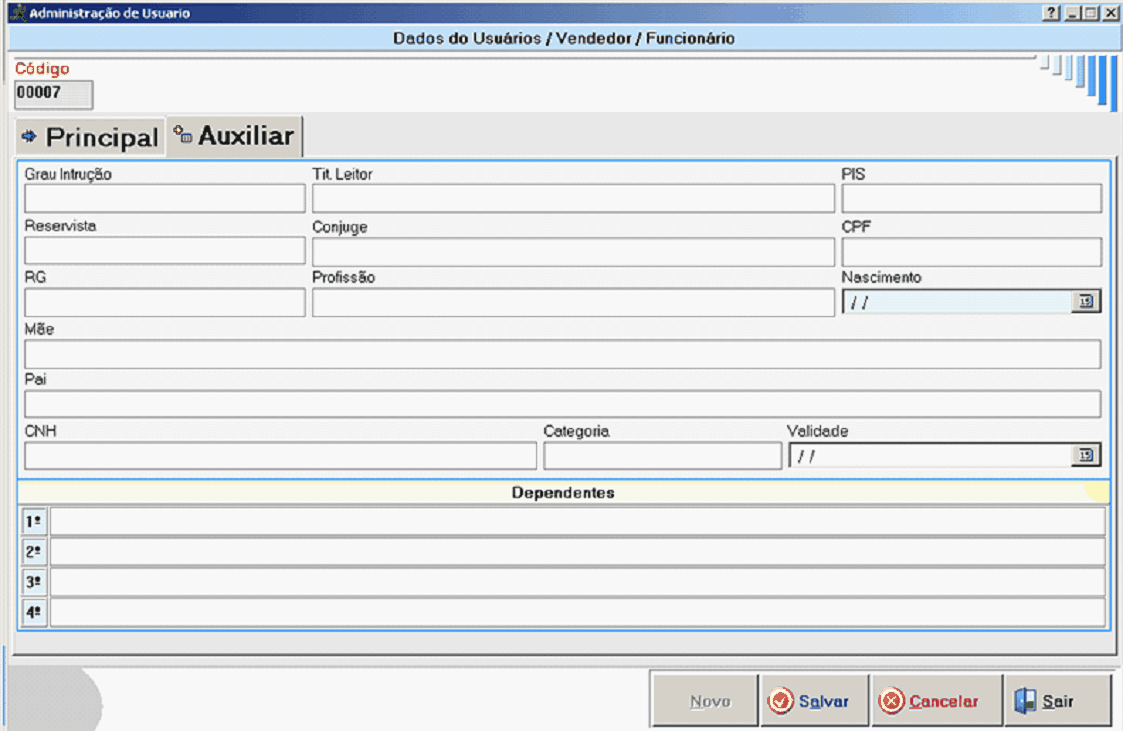This screenshot has width=1124, height=732.
Task: Click the Grau Intrução input field
Action: coord(164,199)
